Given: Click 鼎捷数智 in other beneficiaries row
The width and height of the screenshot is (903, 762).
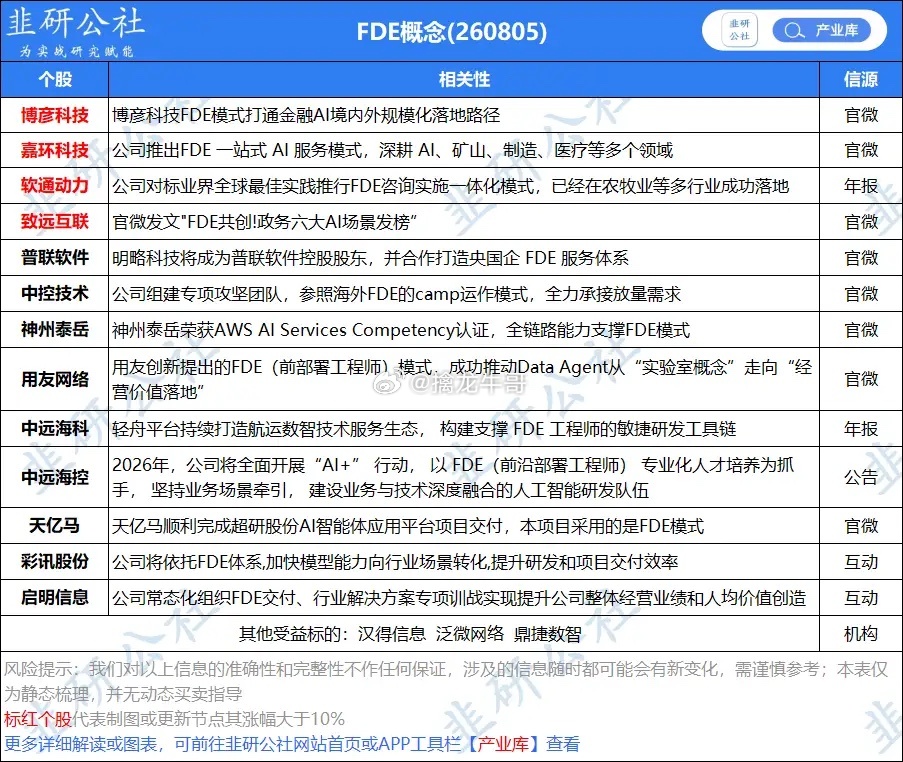Looking at the screenshot, I should pyautogui.click(x=548, y=634).
